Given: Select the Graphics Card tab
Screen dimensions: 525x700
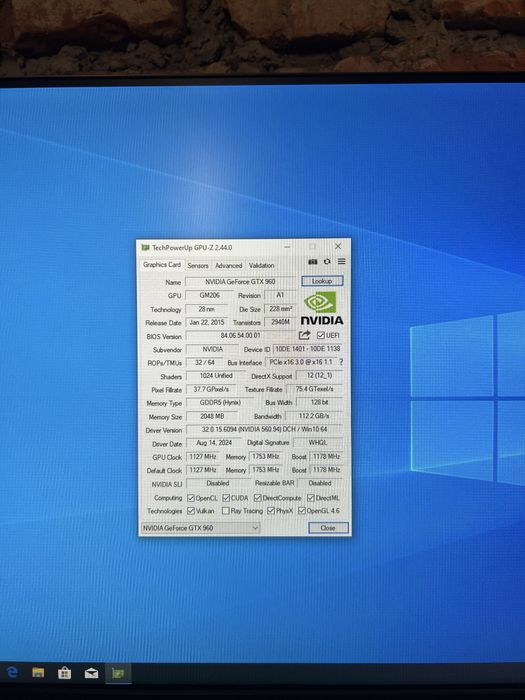Looking at the screenshot, I should pyautogui.click(x=162, y=265).
